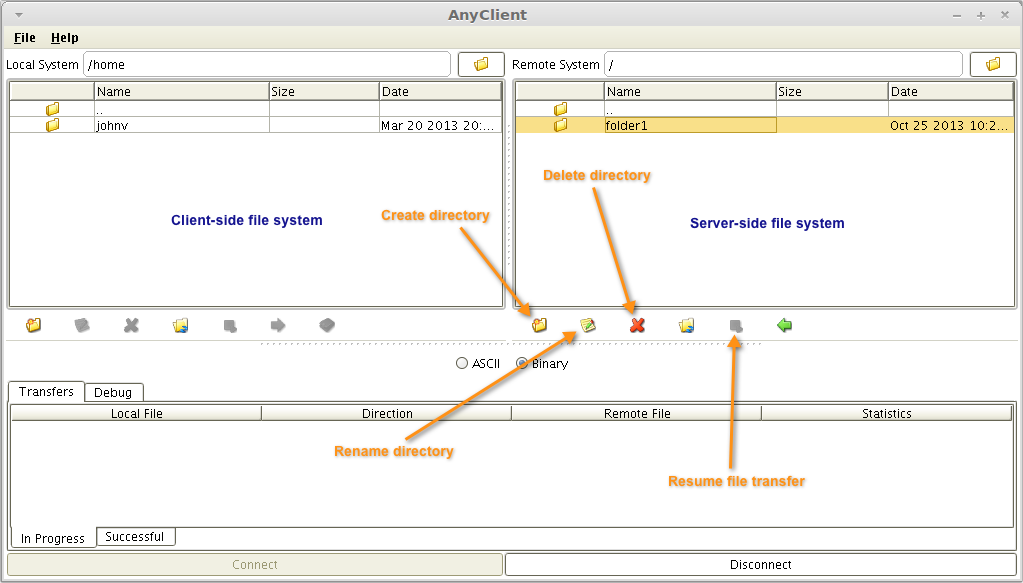The width and height of the screenshot is (1023, 583).
Task: Click the green download arrow icon
Action: [x=784, y=325]
